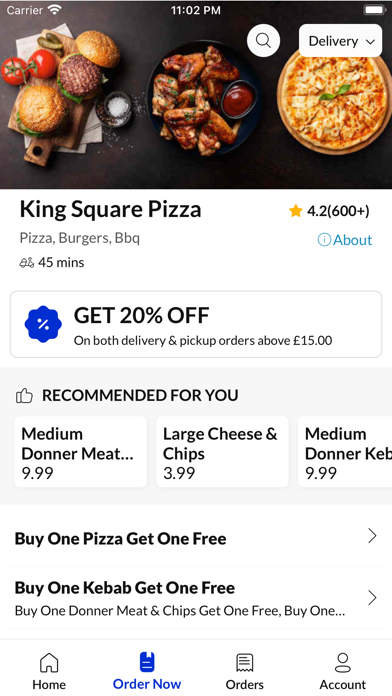This screenshot has width=392, height=696.
Task: Tap the search magnifier icon
Action: tap(263, 41)
